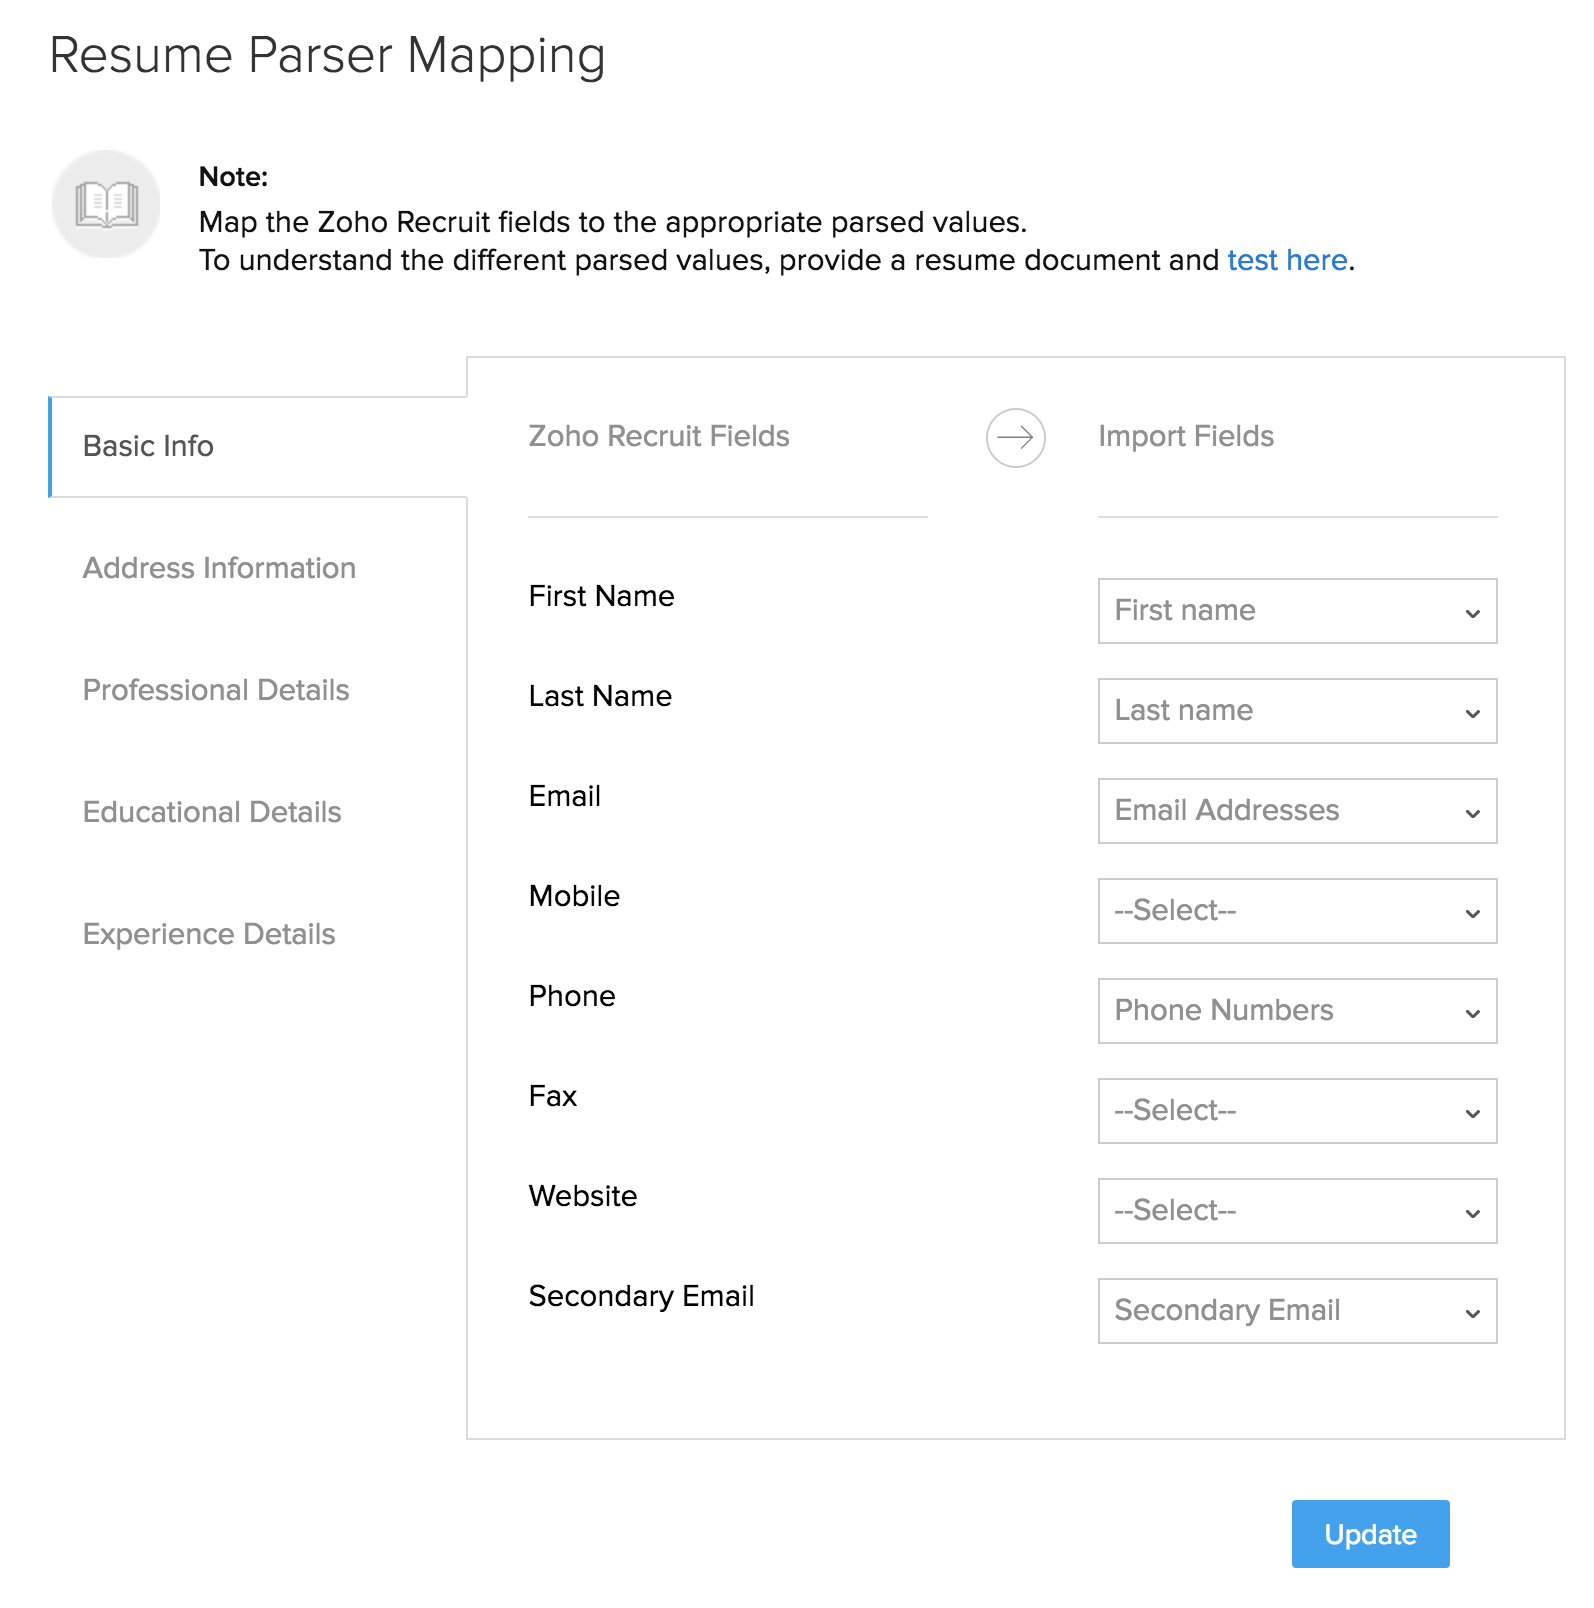The width and height of the screenshot is (1594, 1608).
Task: Switch to Address Information tab
Action: click(219, 568)
